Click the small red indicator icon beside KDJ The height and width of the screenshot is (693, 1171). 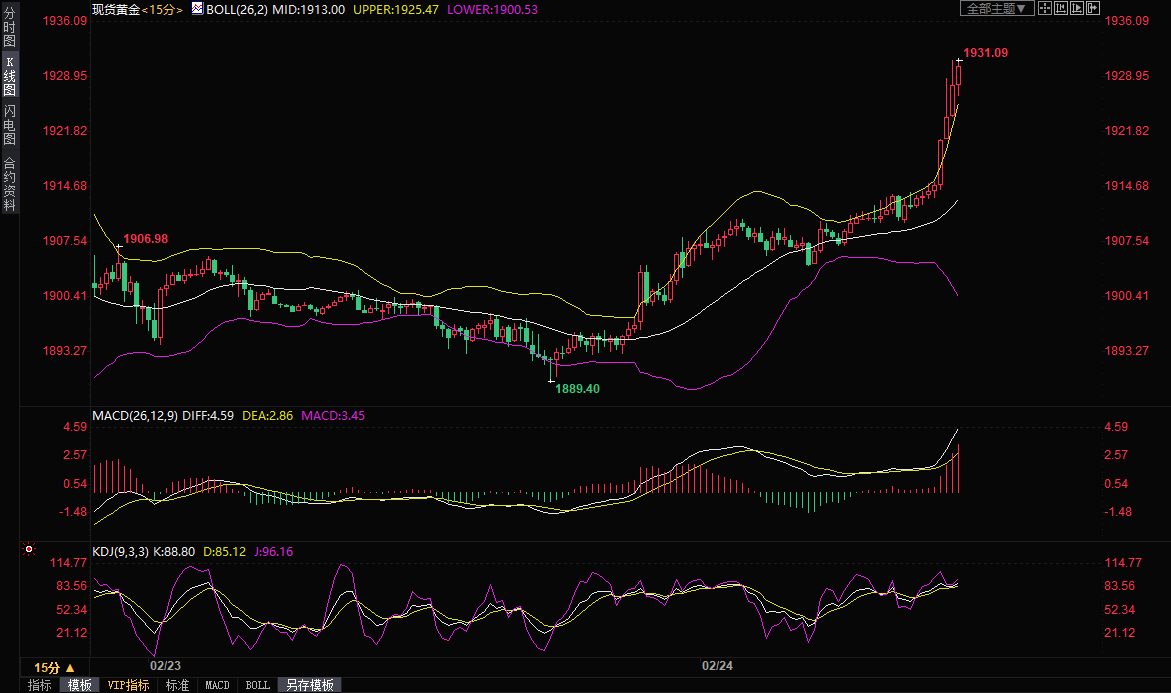(29, 550)
